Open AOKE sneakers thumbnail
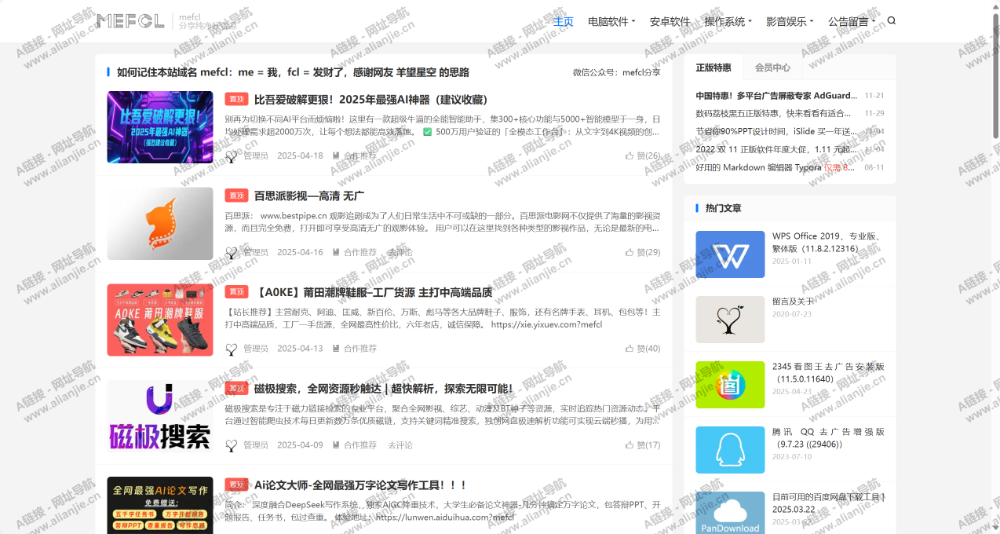Viewport: 1000px width, 534px height. tap(160, 320)
